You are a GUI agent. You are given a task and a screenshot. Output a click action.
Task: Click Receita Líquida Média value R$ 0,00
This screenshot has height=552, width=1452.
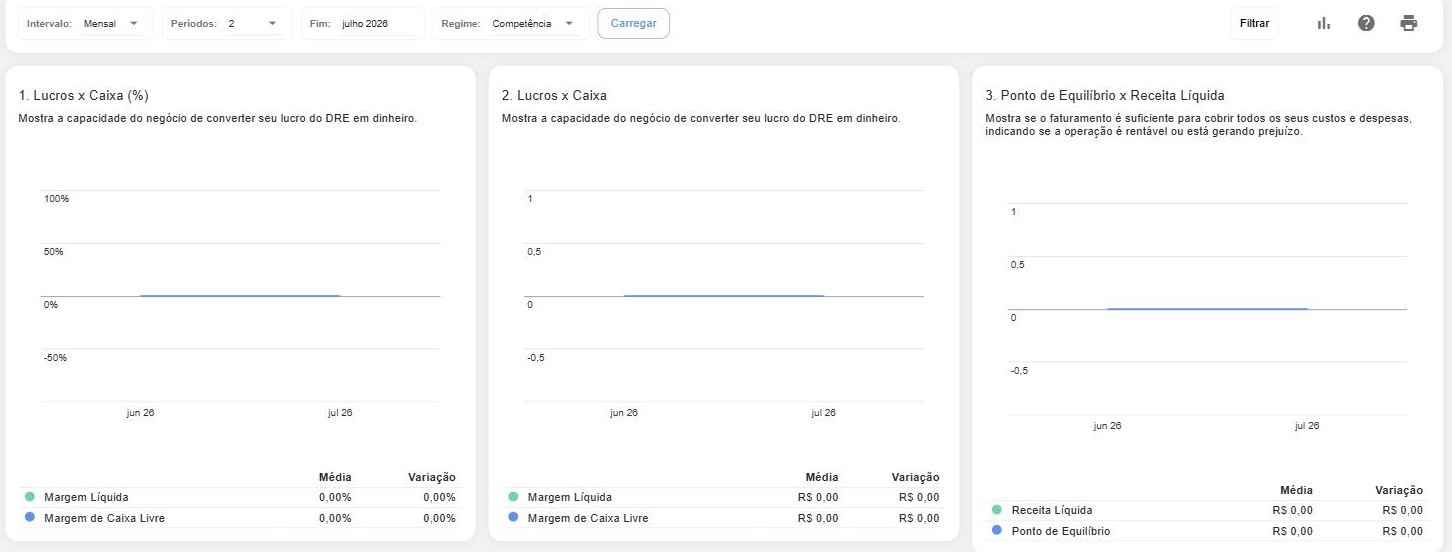point(1292,510)
